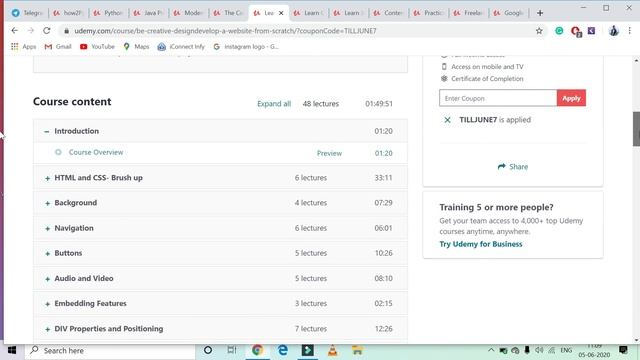This screenshot has width=640, height=360.
Task: Reload the Udemy course page
Action: 47,31
